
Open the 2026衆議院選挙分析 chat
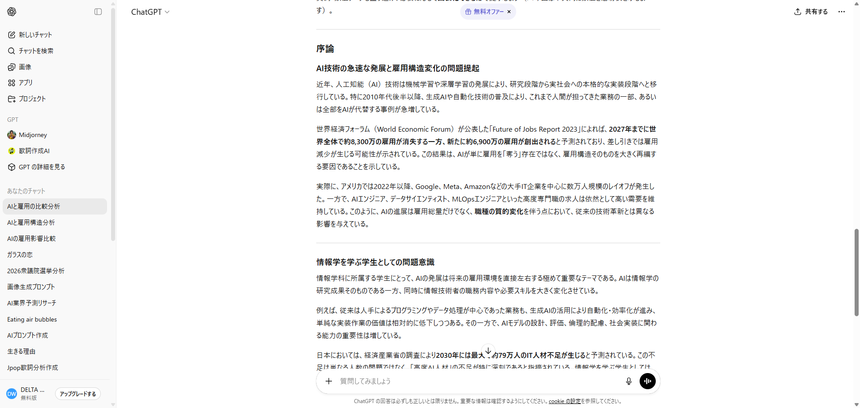(x=35, y=271)
